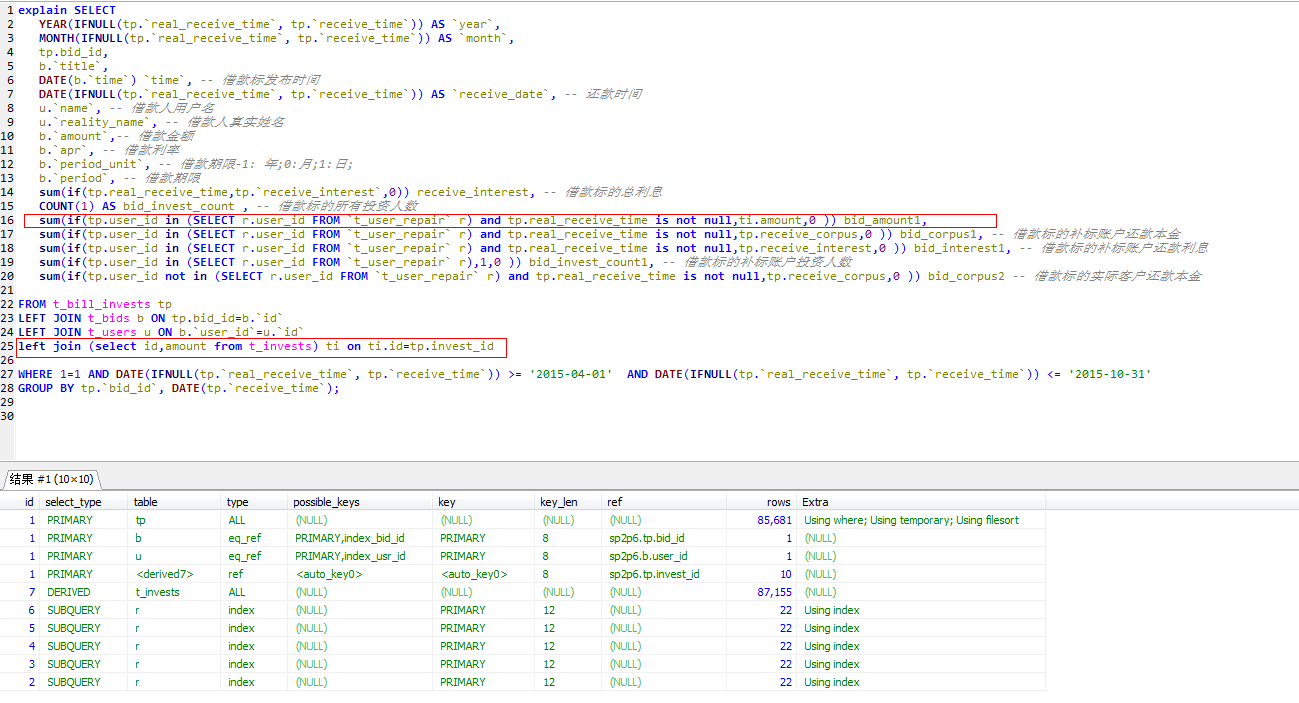Click the PRIMARY,index_bid_id possible_keys cell
The image size is (1299, 703).
[x=350, y=538]
